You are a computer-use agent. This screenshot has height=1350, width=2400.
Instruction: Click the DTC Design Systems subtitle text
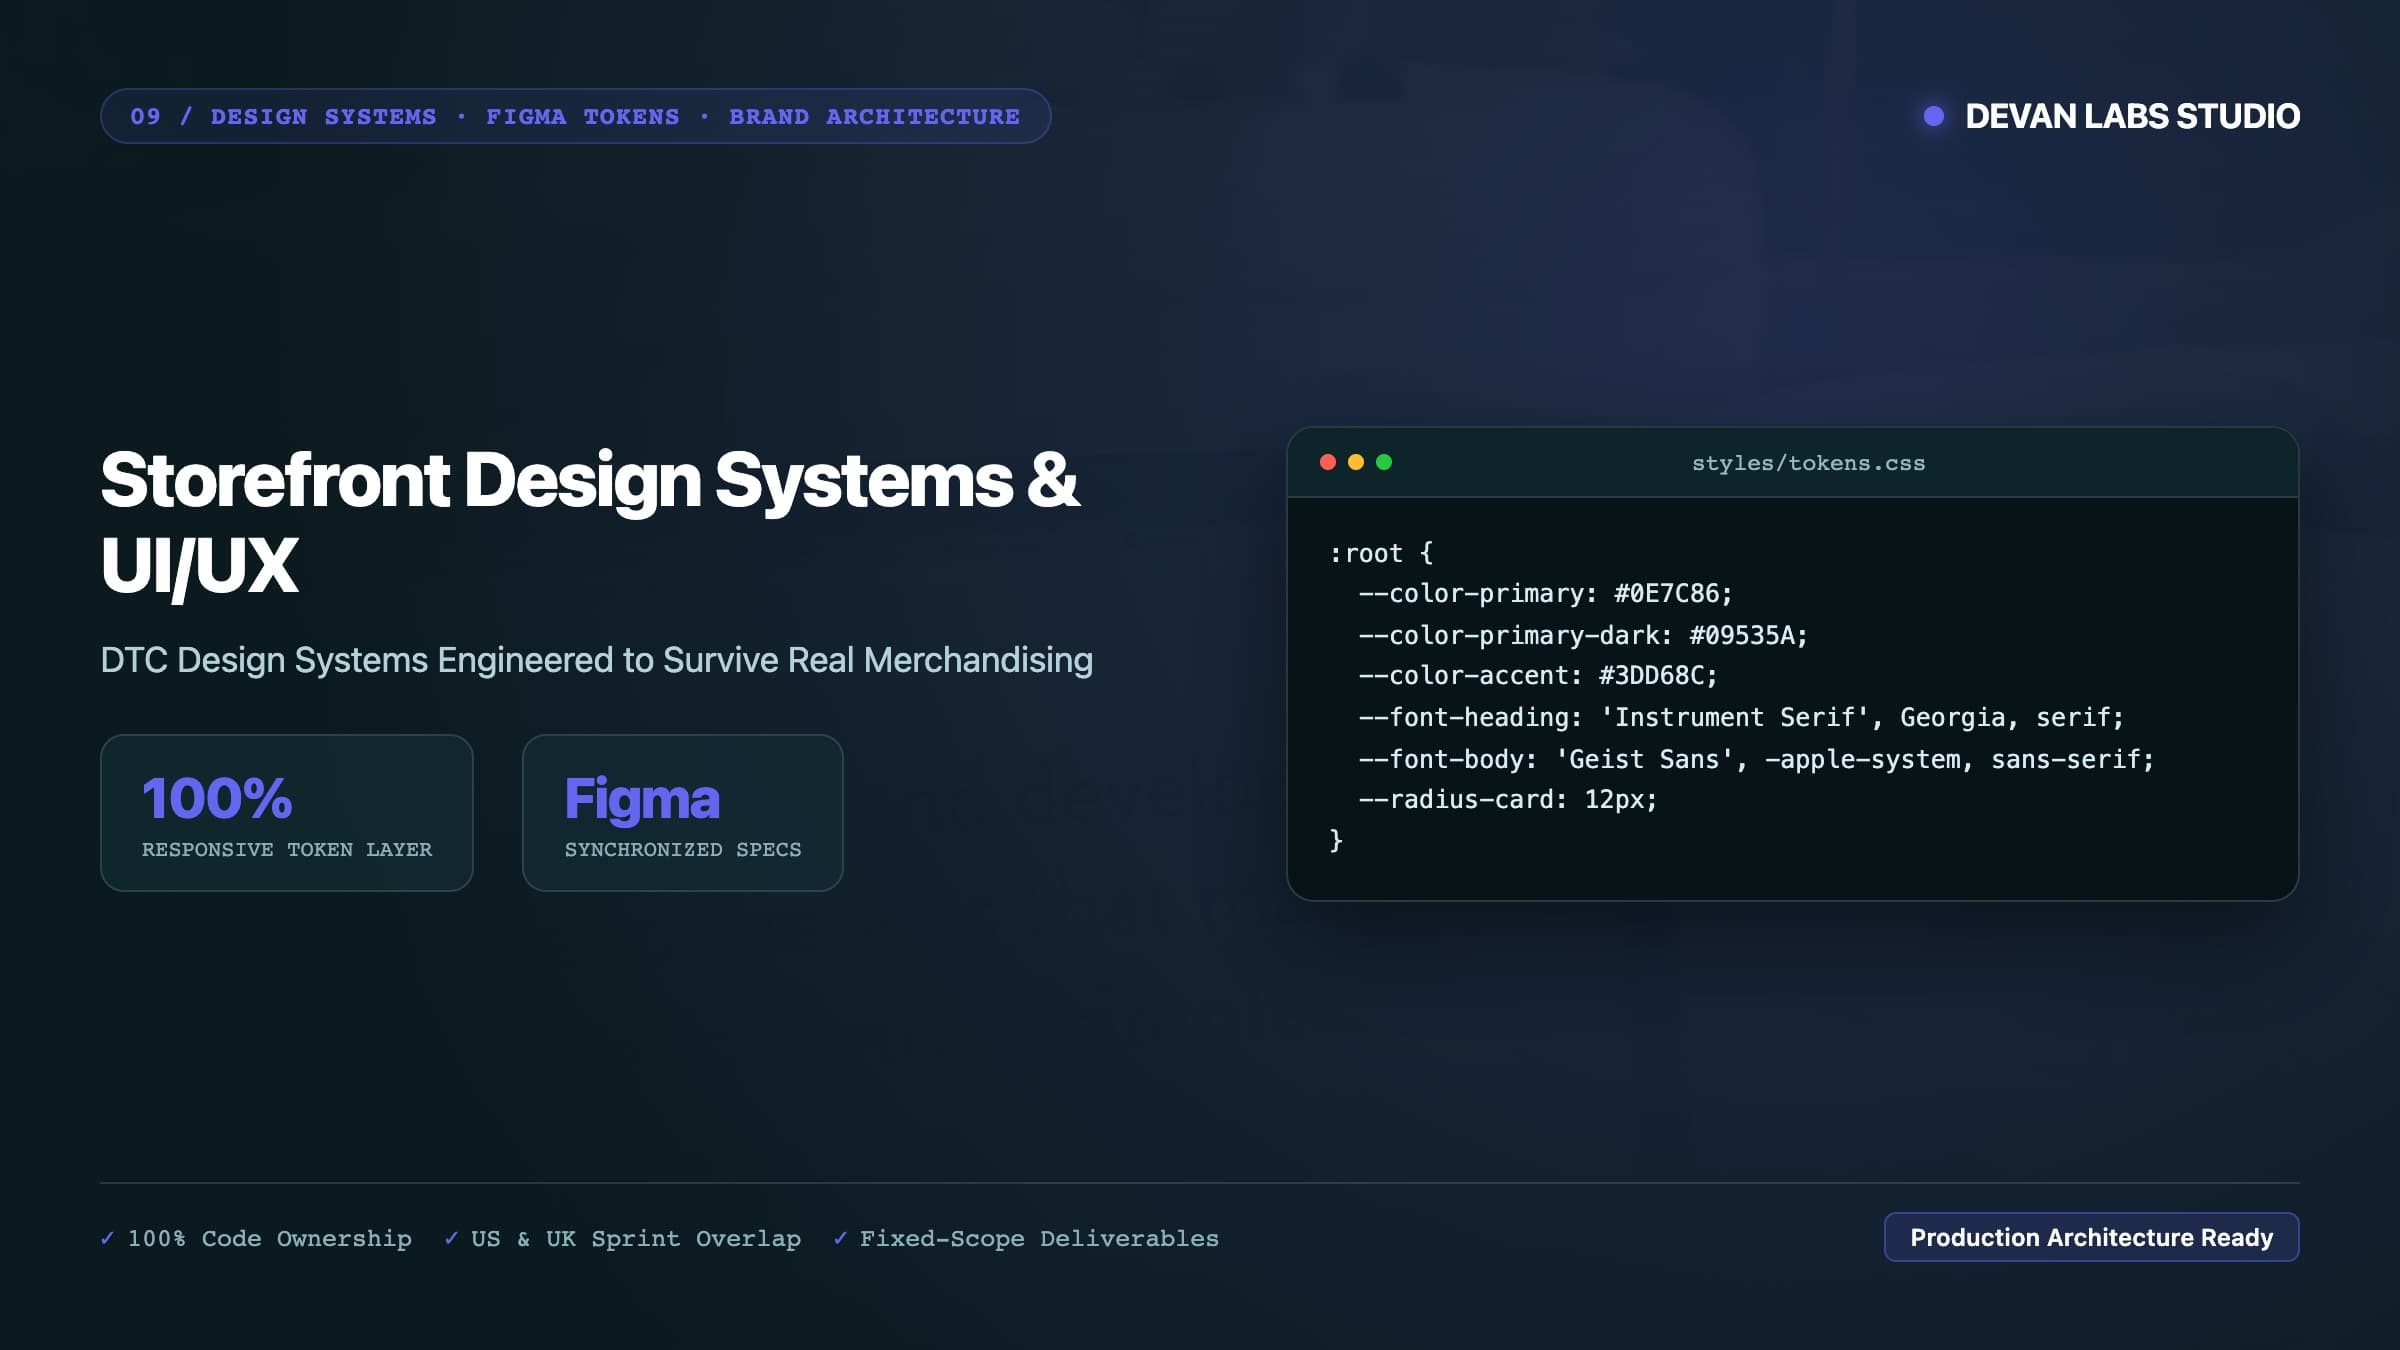coord(597,660)
